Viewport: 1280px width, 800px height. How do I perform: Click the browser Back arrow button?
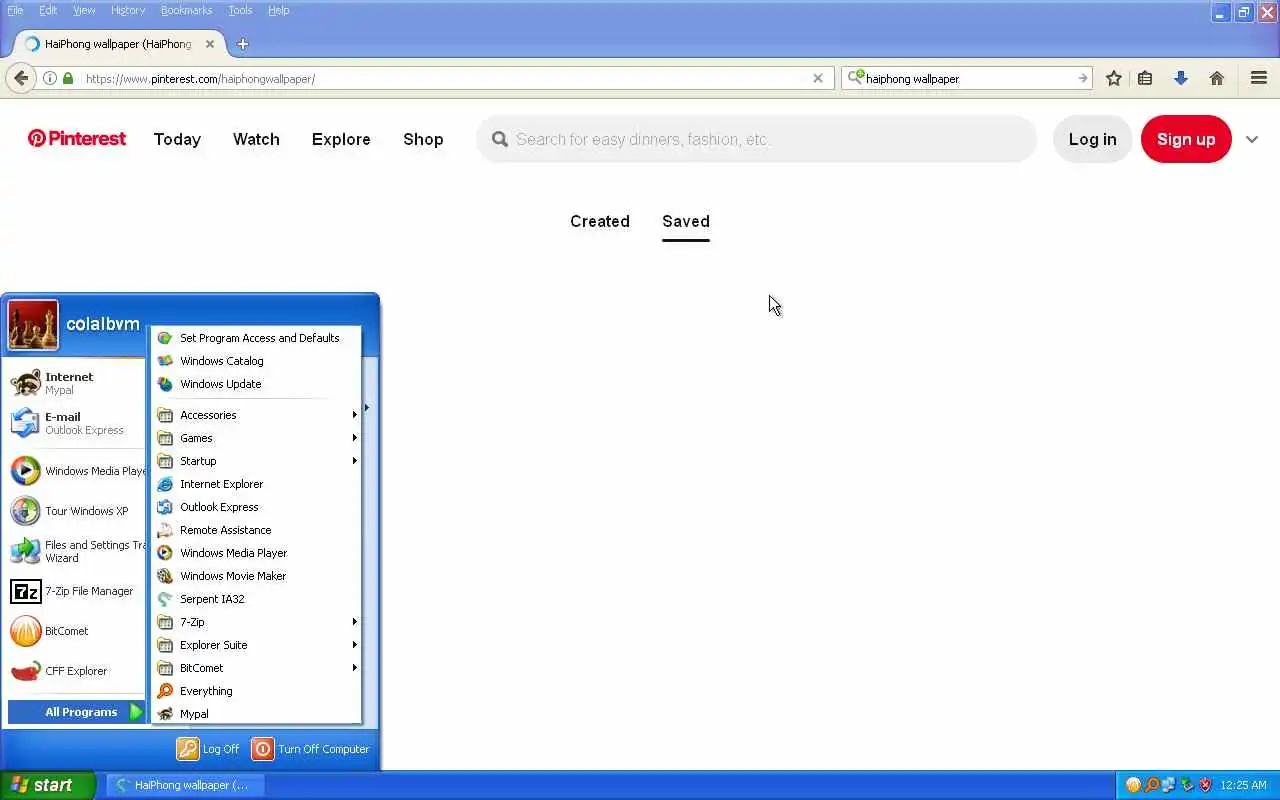point(21,78)
